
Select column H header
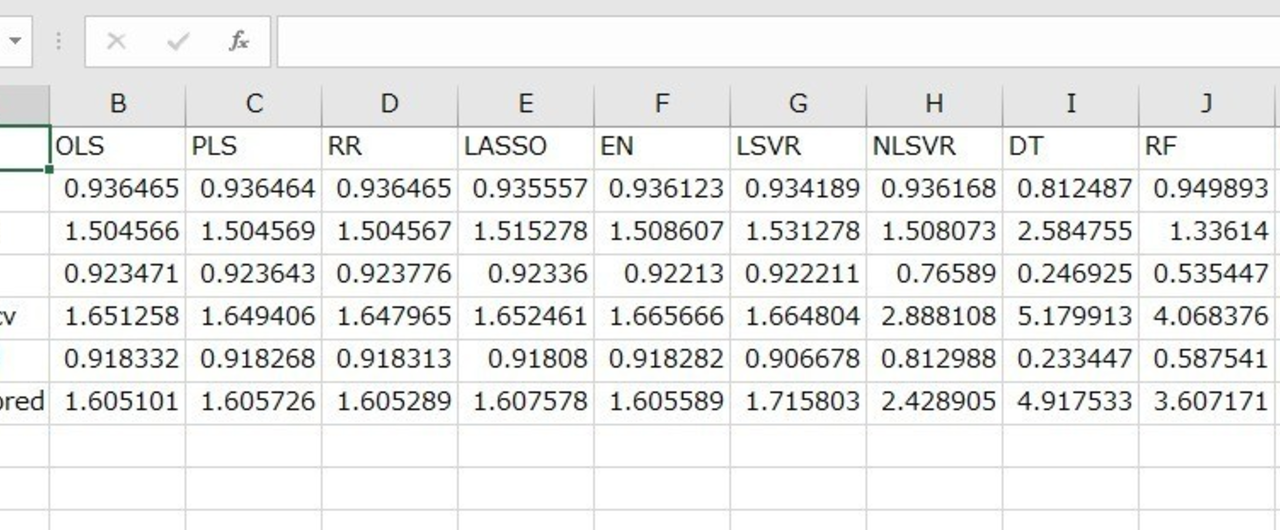[x=934, y=103]
